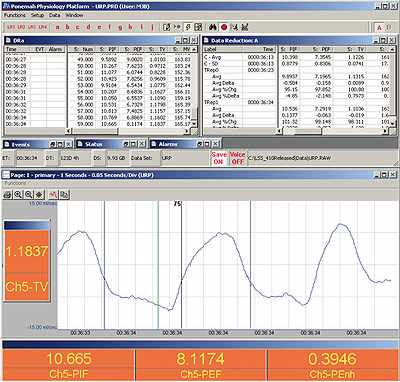Click the Data Reduction horizontal scrollbar thumb

(303, 131)
